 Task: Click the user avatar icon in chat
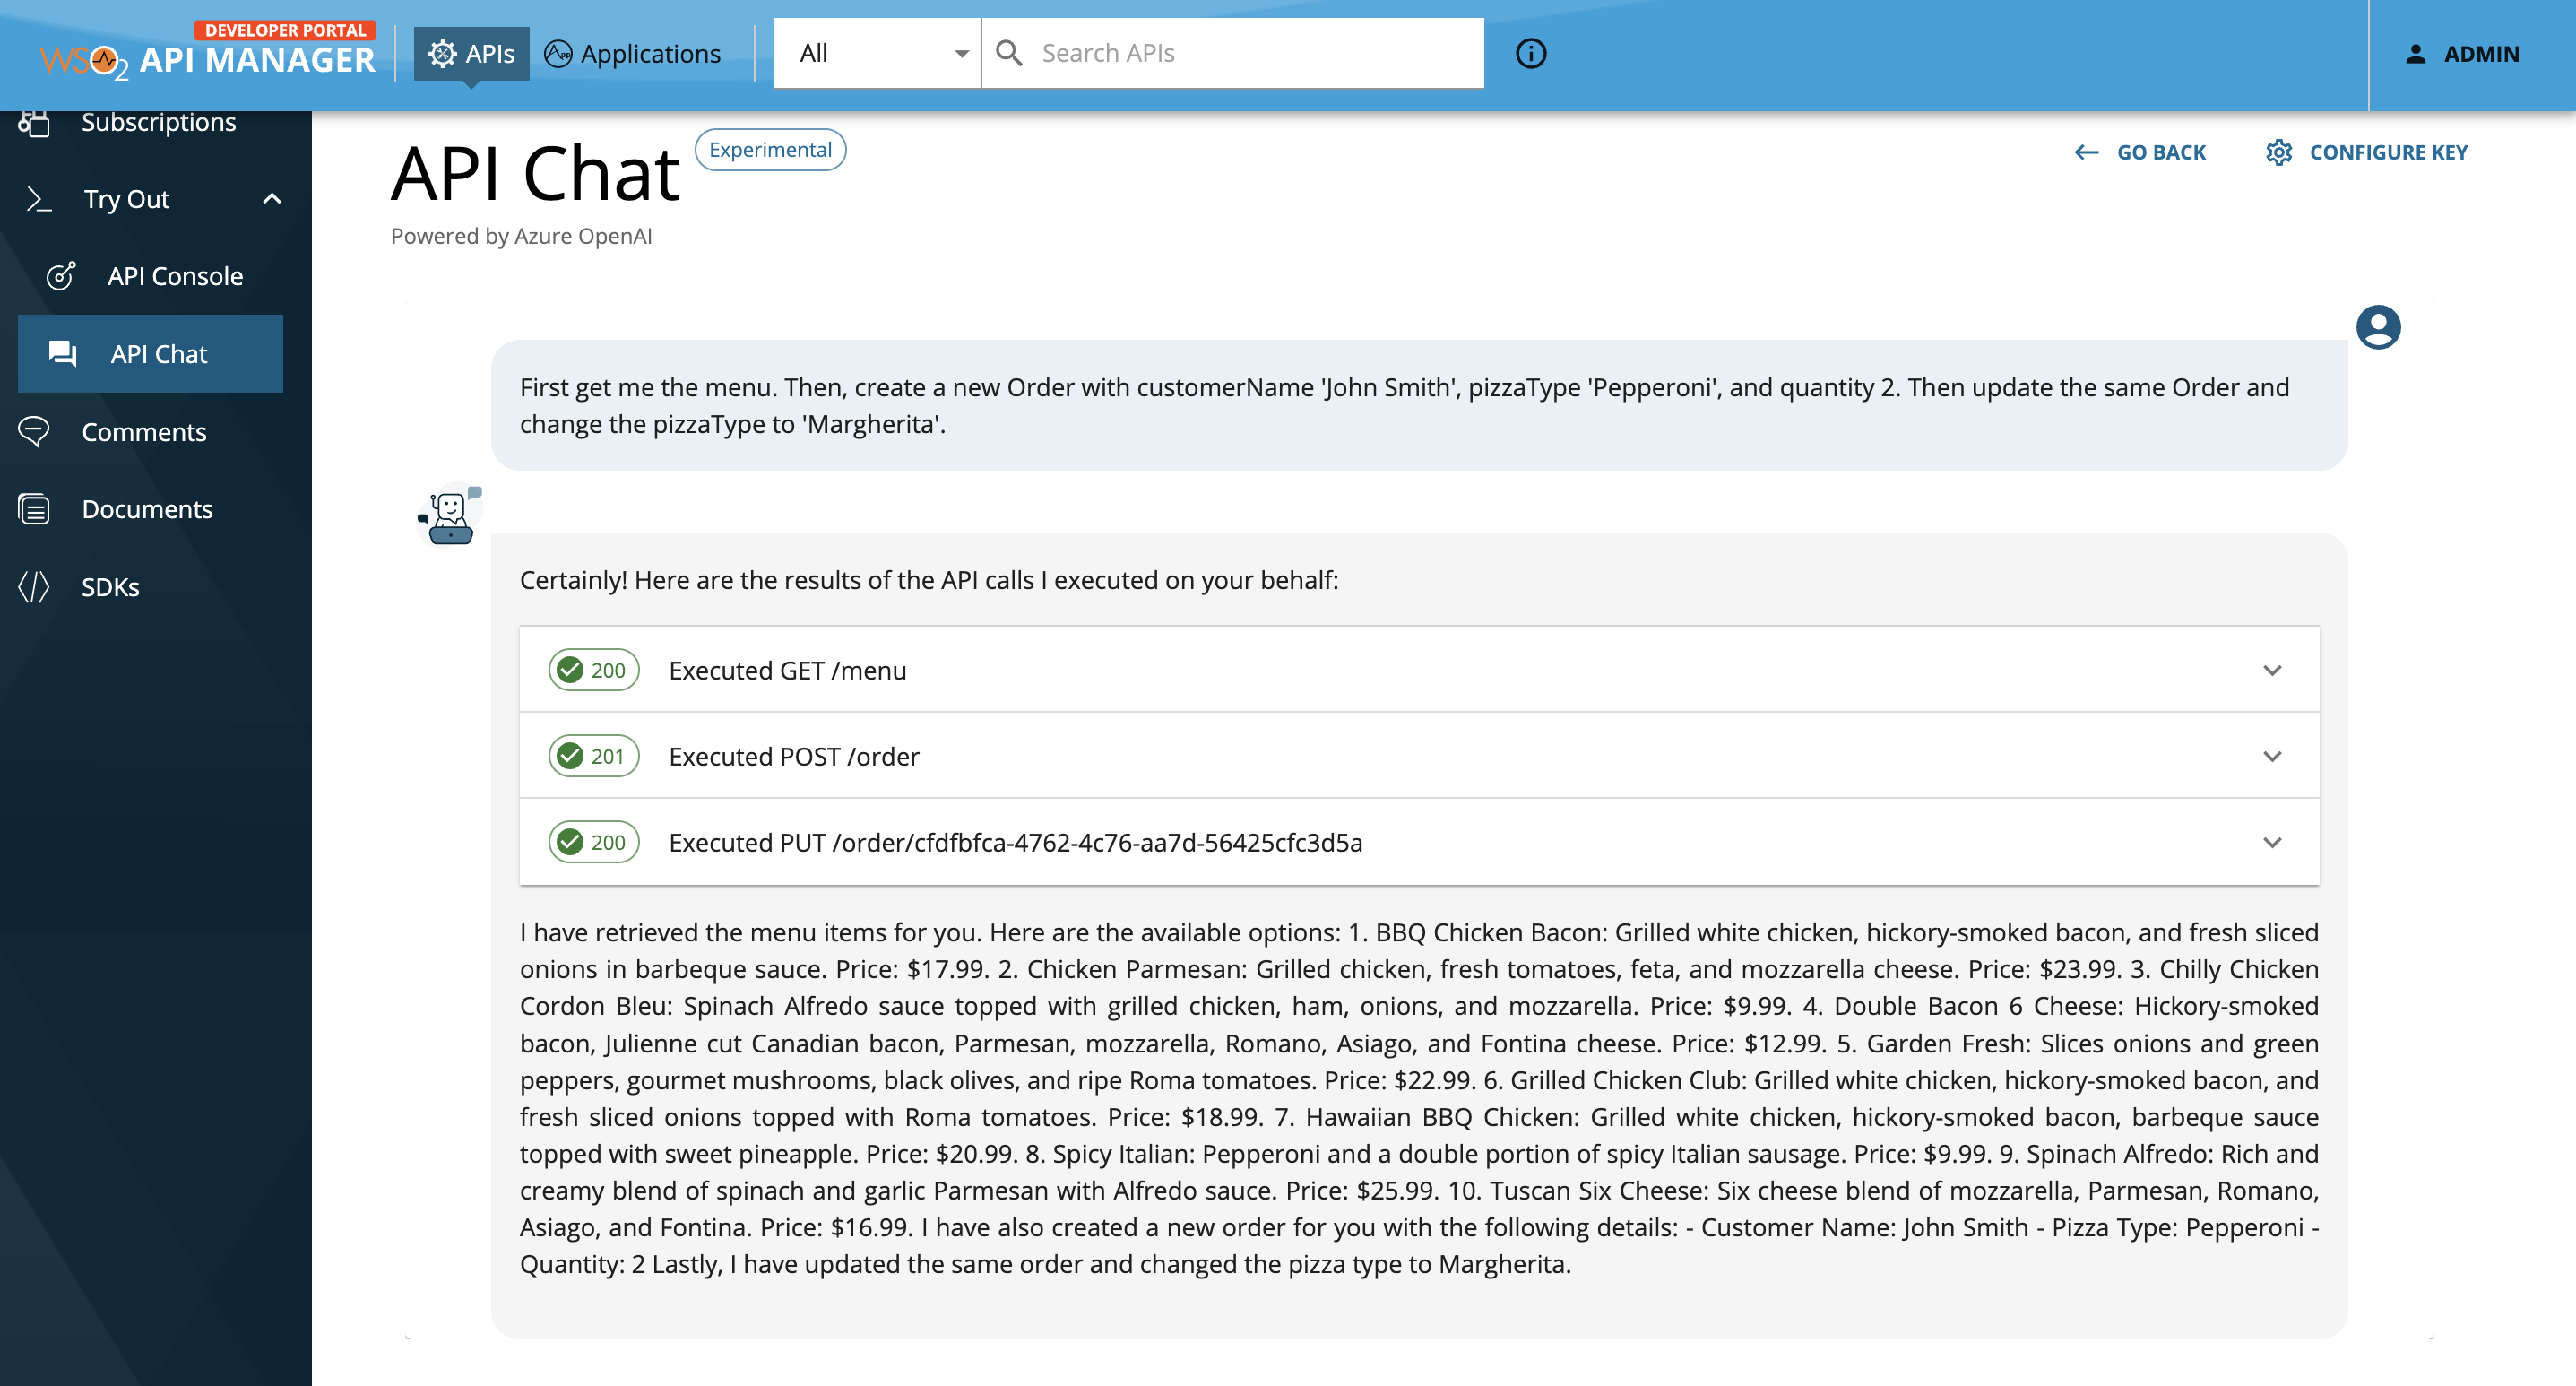2378,327
